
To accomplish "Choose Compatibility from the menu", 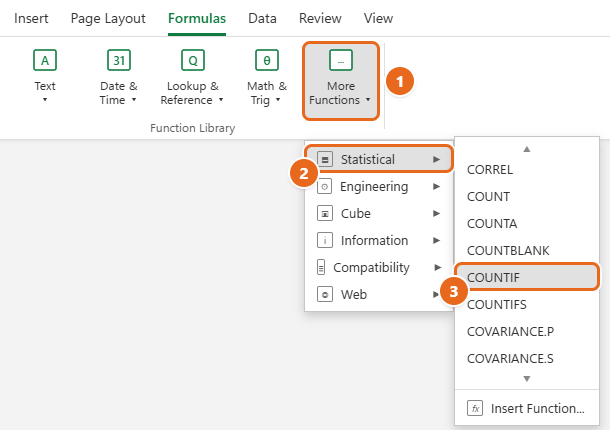I will click(x=379, y=267).
